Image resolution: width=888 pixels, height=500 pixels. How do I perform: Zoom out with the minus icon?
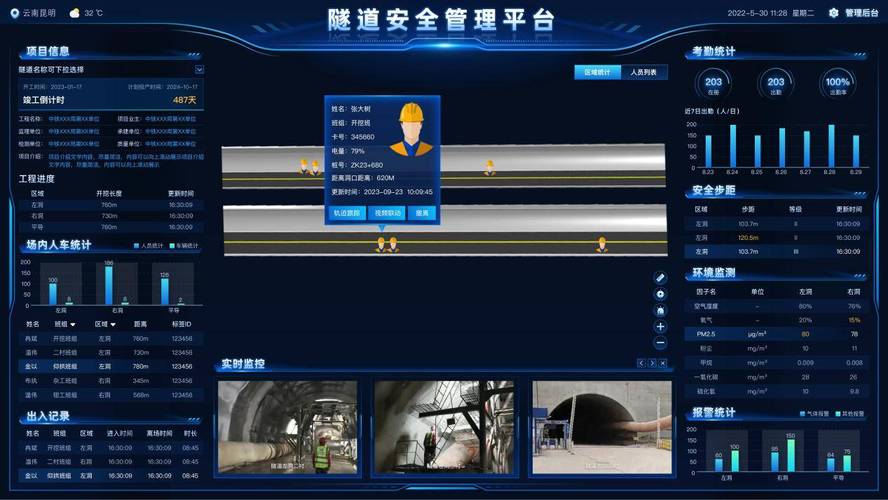(x=660, y=343)
